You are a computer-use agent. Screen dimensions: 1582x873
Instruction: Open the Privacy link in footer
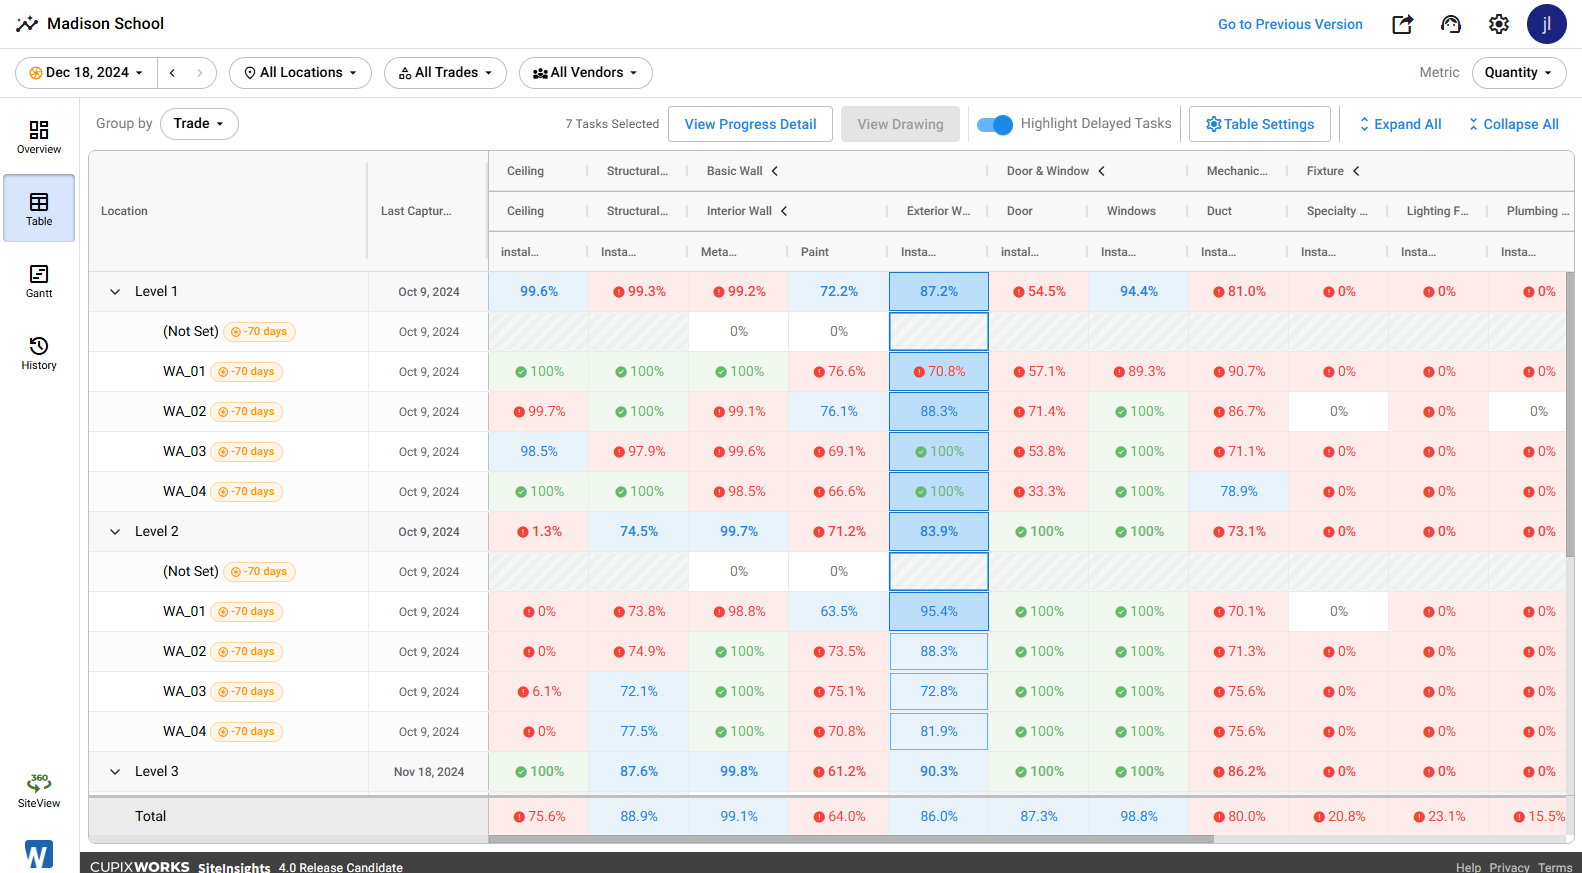pos(1509,867)
